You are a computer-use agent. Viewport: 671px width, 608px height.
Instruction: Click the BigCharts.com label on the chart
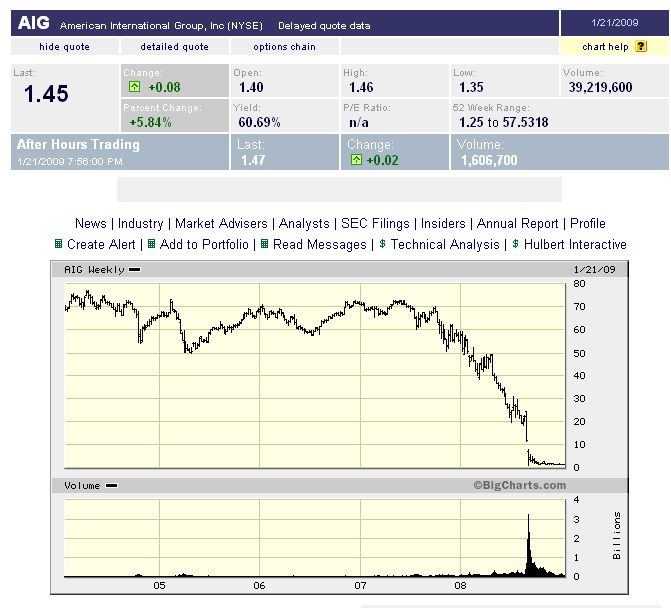tap(520, 485)
